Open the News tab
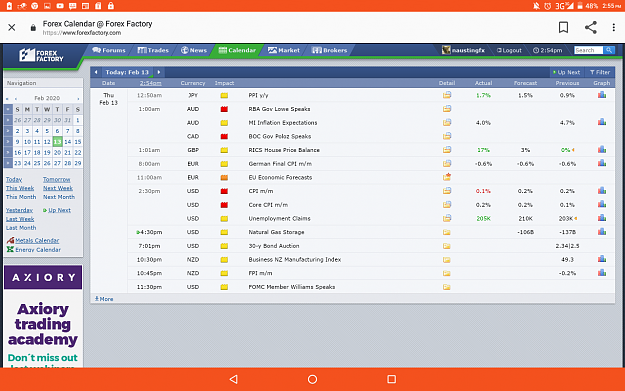The width and height of the screenshot is (625, 391). click(194, 50)
